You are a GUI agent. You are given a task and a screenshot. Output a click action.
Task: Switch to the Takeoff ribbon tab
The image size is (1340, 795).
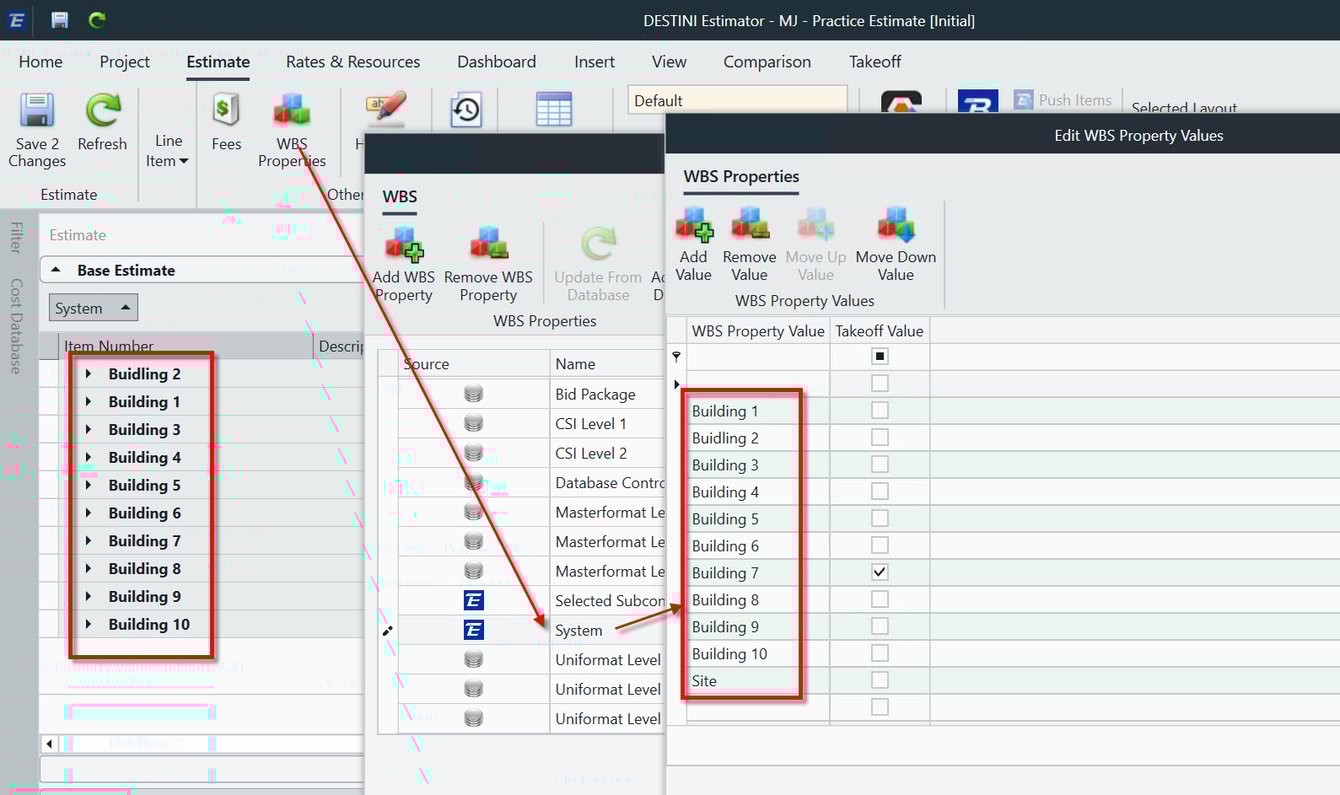click(x=874, y=61)
